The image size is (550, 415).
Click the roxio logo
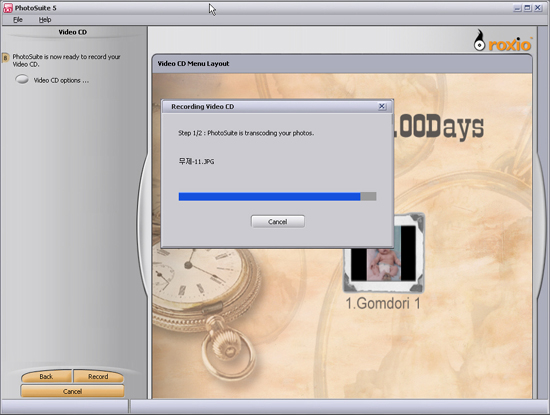coord(502,41)
